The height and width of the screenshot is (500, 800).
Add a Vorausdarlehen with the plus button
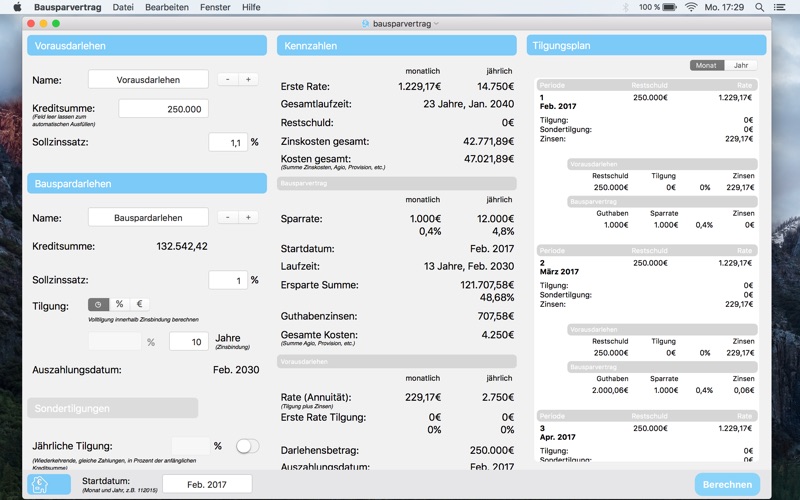[248, 80]
